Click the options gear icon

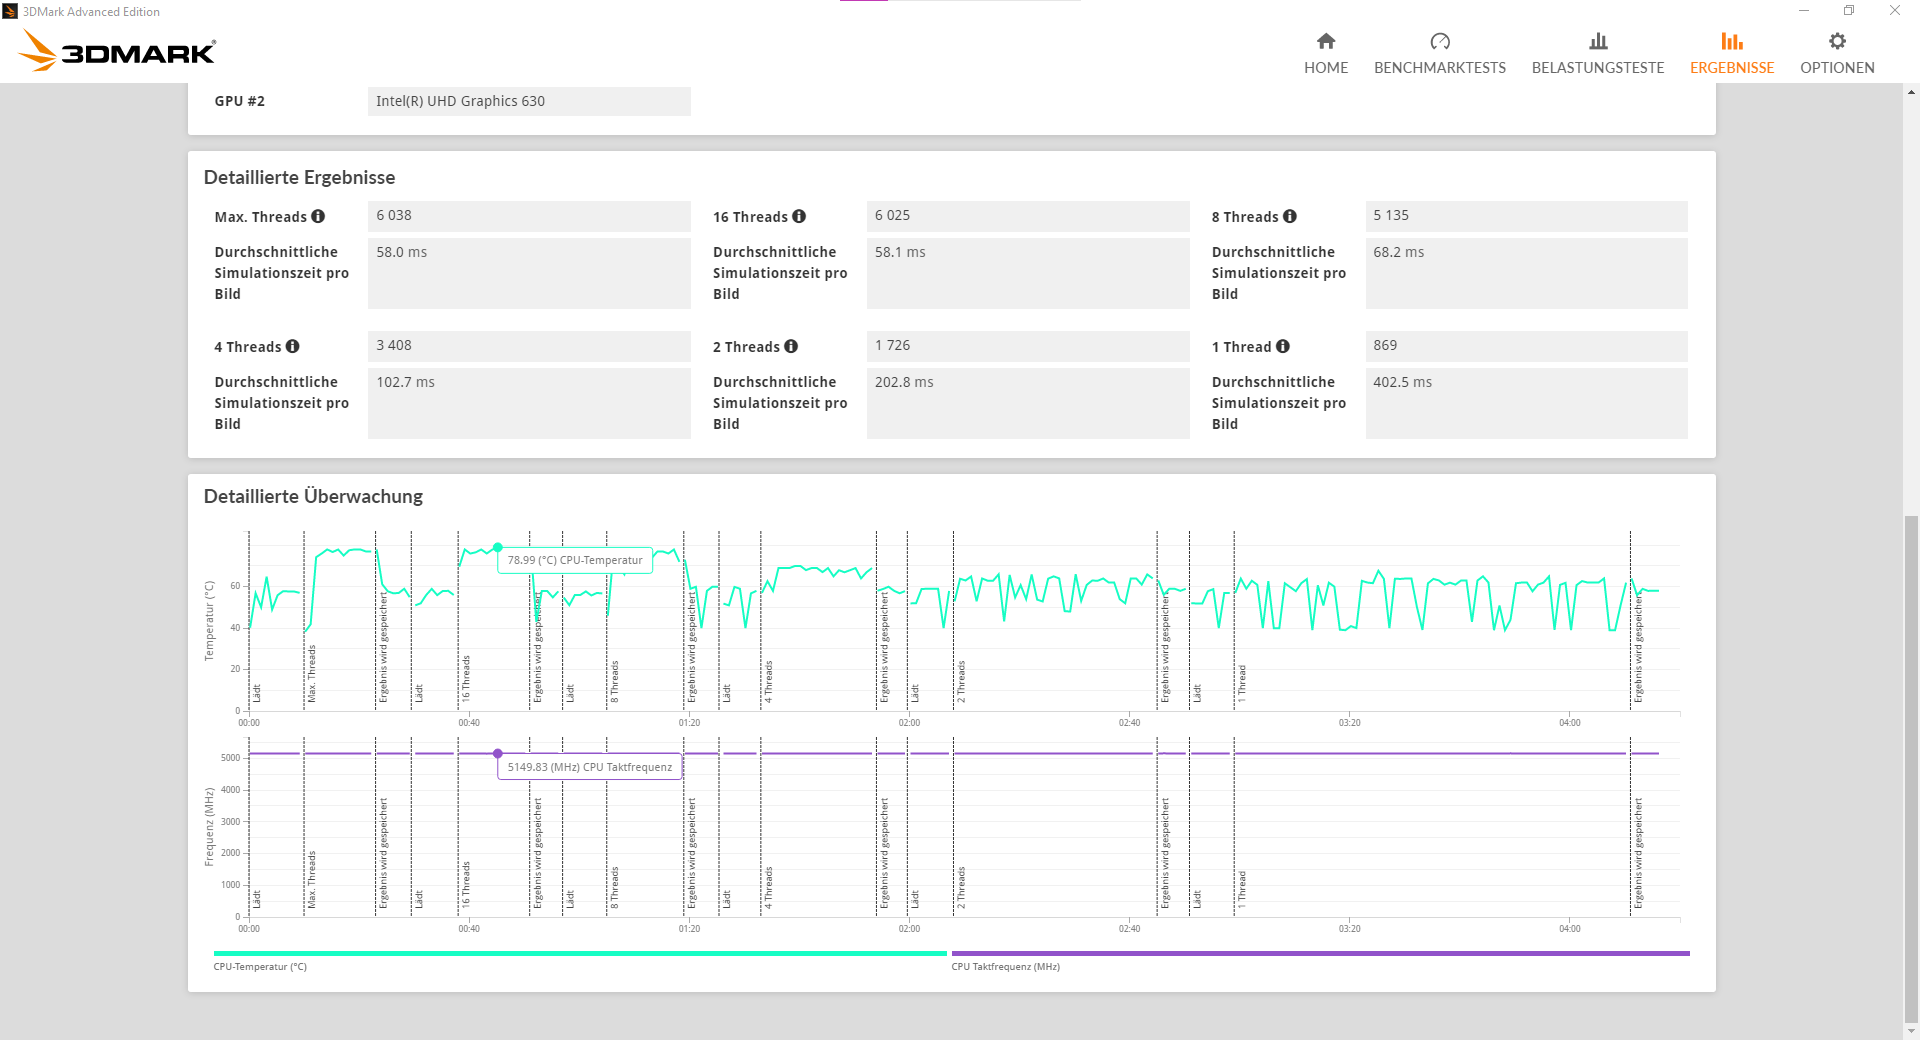[x=1837, y=41]
